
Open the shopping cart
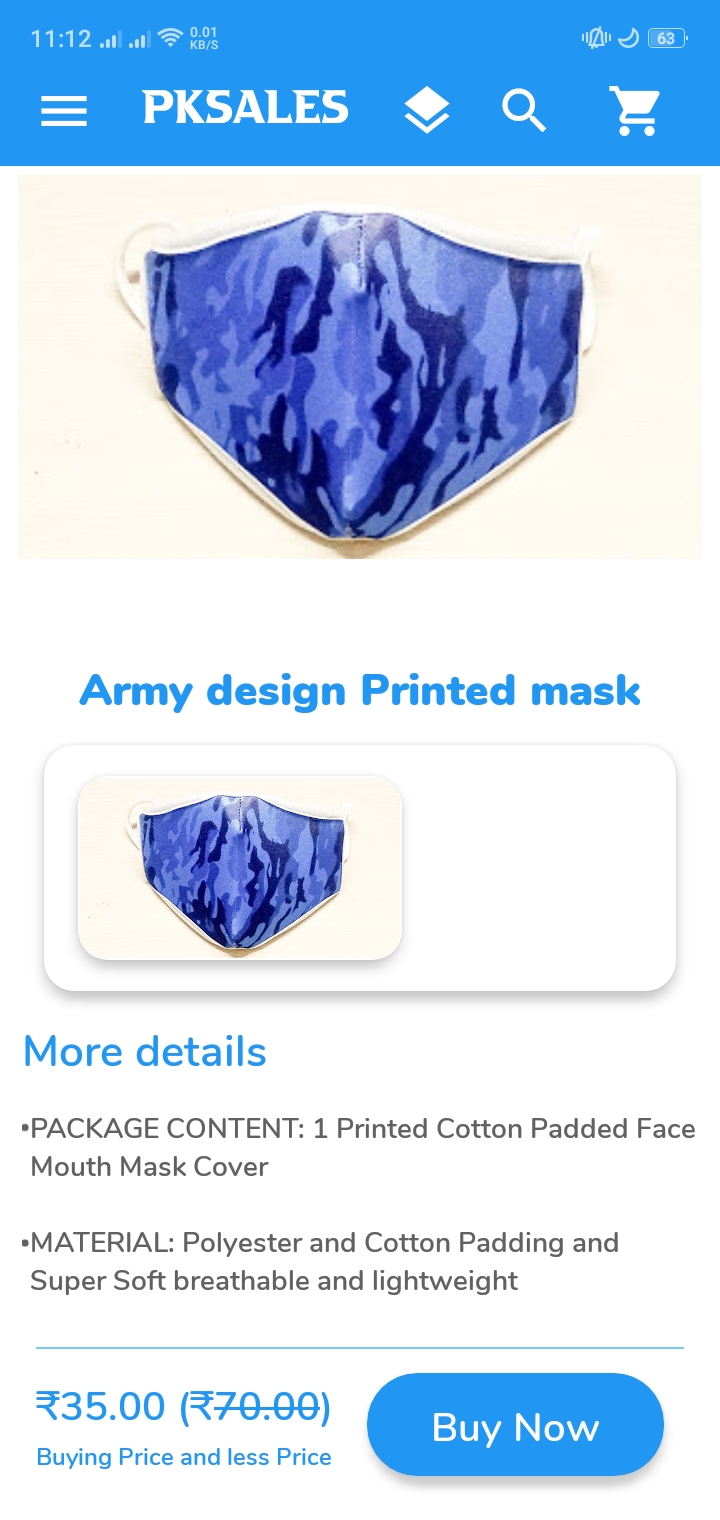click(635, 110)
